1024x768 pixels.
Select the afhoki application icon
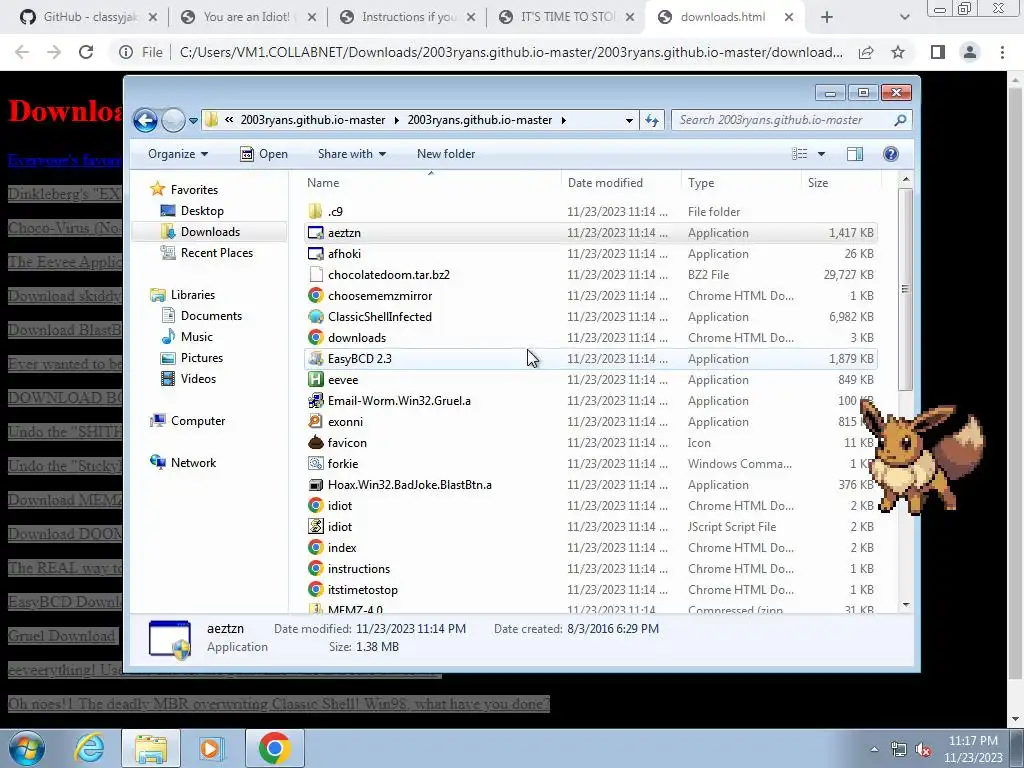[315, 254]
